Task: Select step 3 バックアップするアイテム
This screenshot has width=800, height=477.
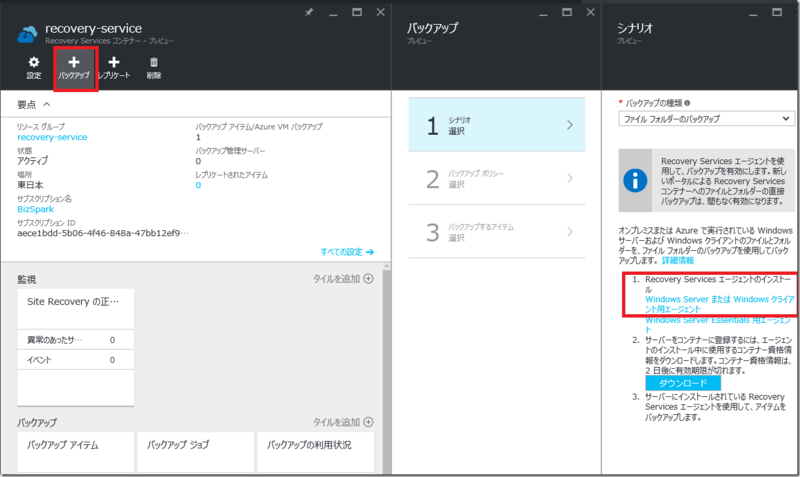Action: 496,232
